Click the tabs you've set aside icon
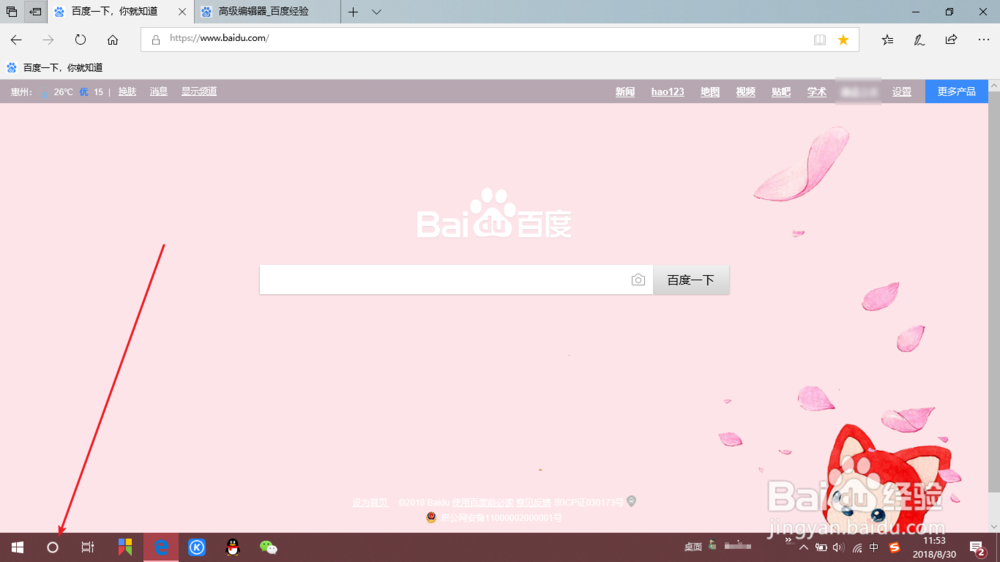1000x562 pixels. click(x=11, y=11)
